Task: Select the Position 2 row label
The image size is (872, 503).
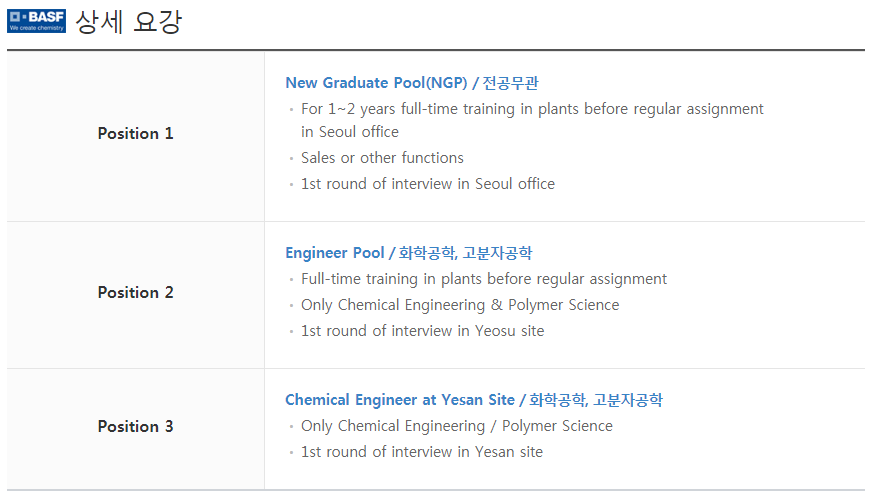Action: [x=135, y=292]
